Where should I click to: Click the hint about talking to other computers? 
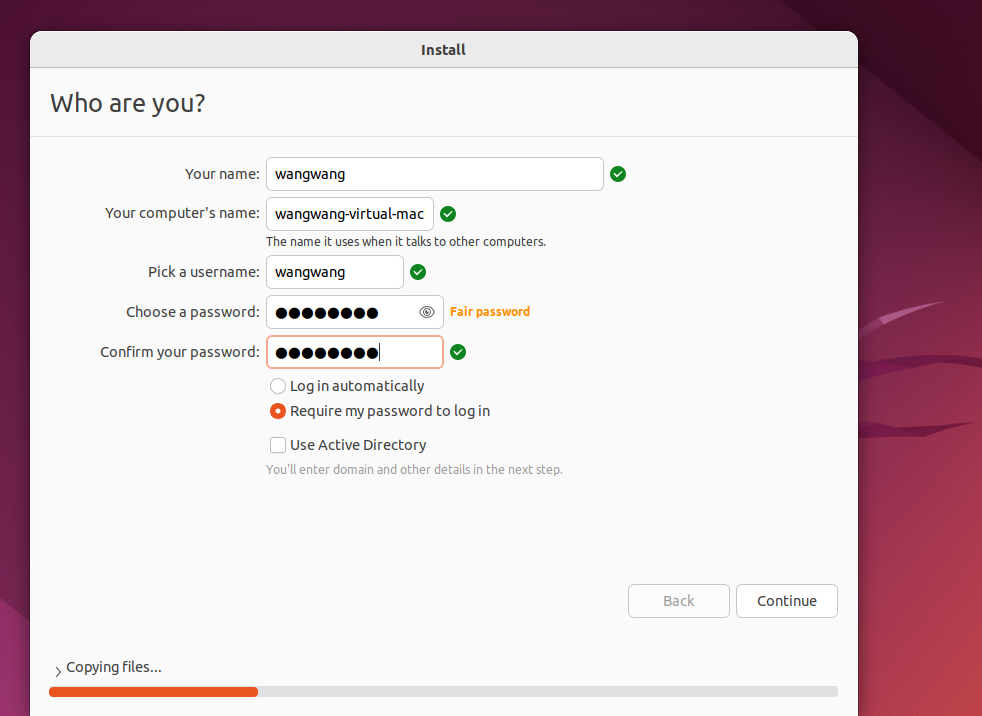point(406,242)
